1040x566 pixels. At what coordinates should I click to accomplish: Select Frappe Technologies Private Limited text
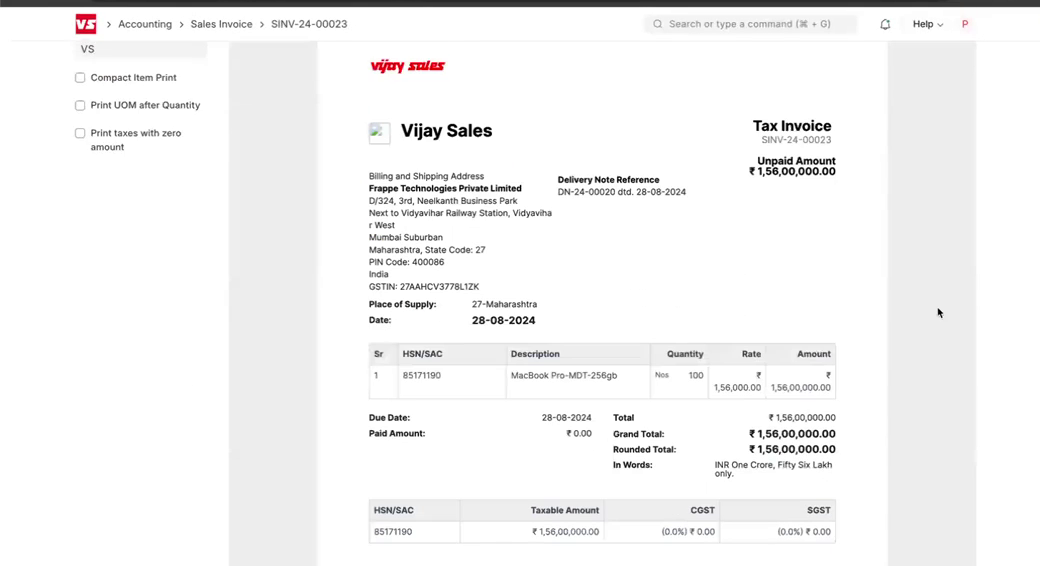coord(445,188)
